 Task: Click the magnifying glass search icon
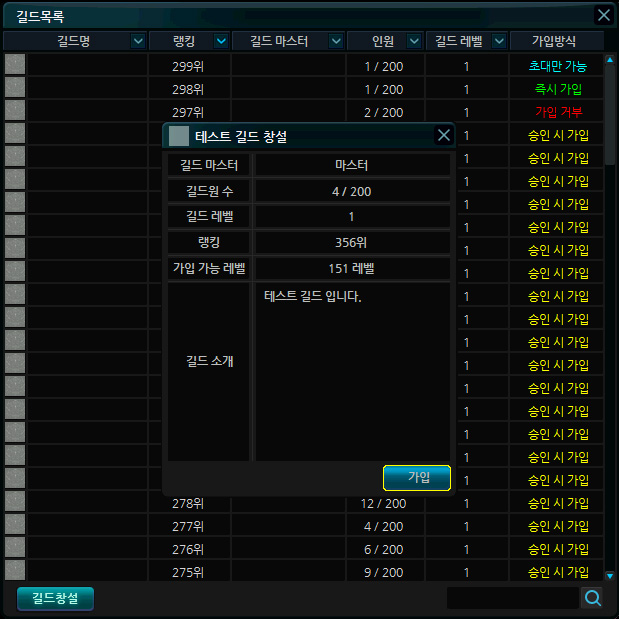click(x=593, y=598)
